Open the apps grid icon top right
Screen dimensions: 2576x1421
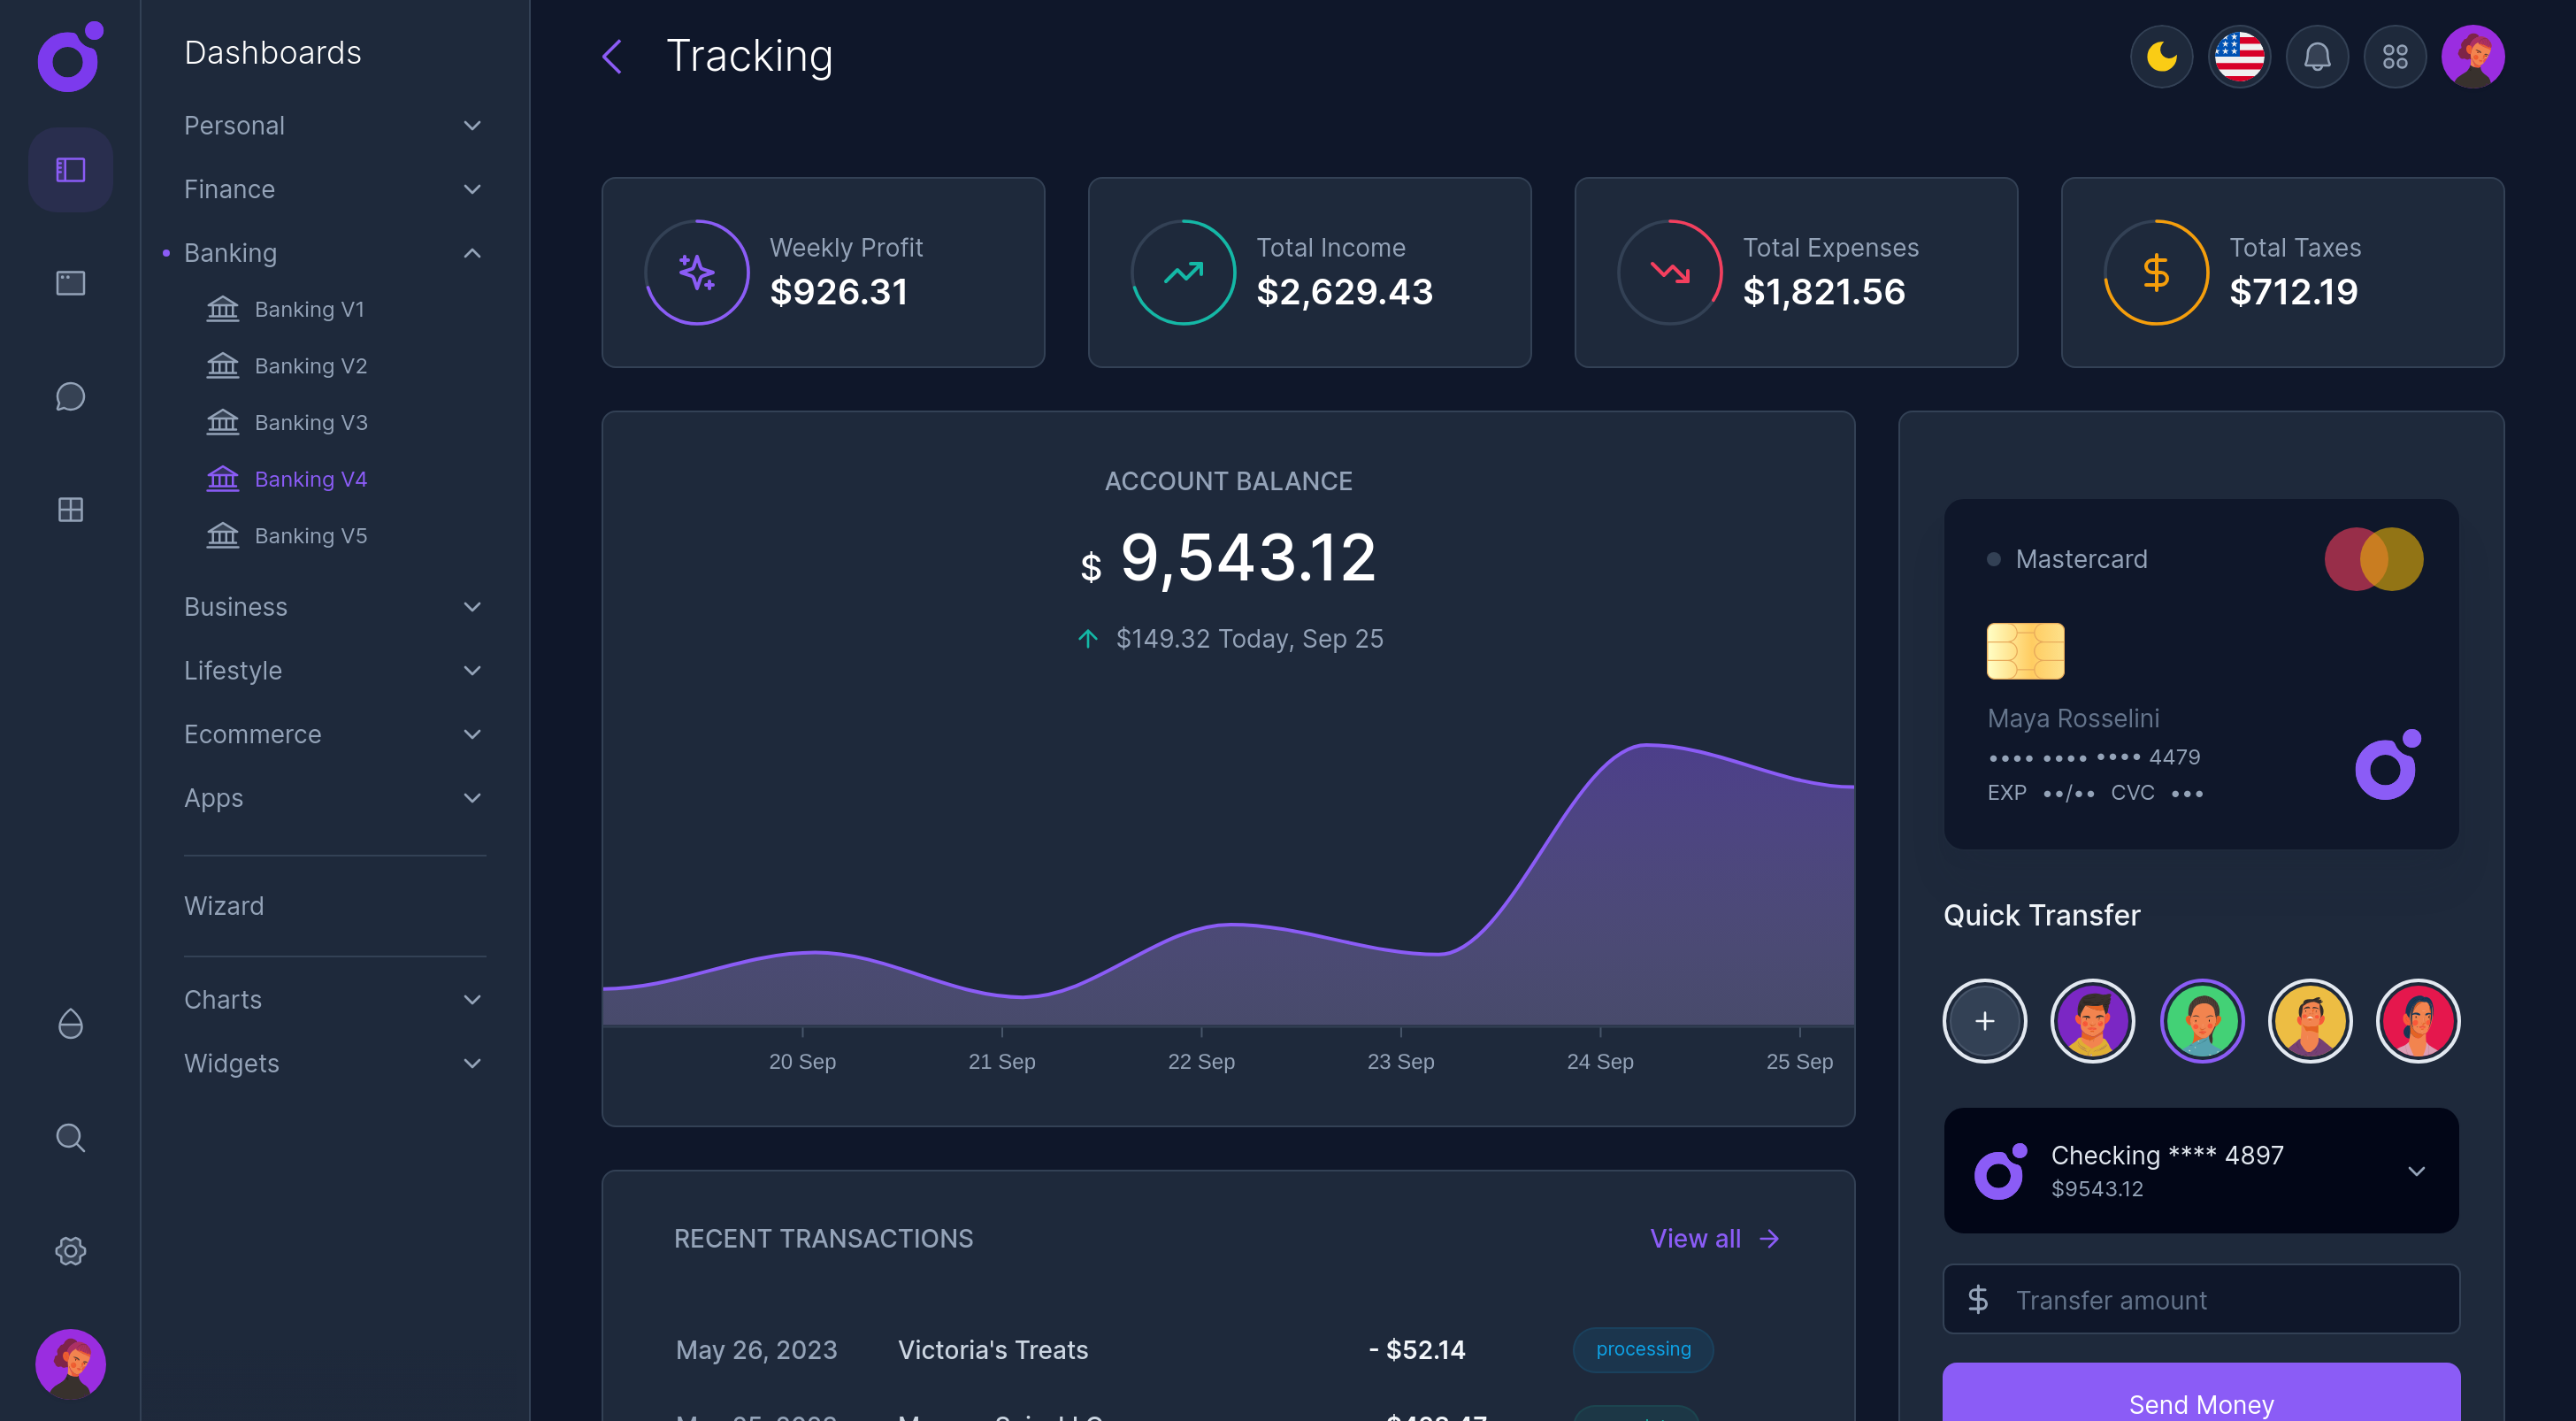2395,57
